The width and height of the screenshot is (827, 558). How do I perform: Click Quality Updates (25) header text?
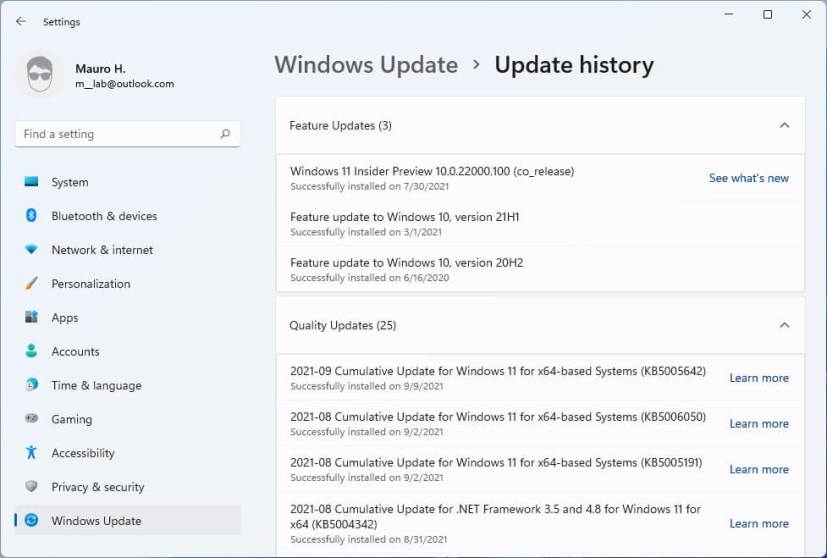[x=342, y=325]
